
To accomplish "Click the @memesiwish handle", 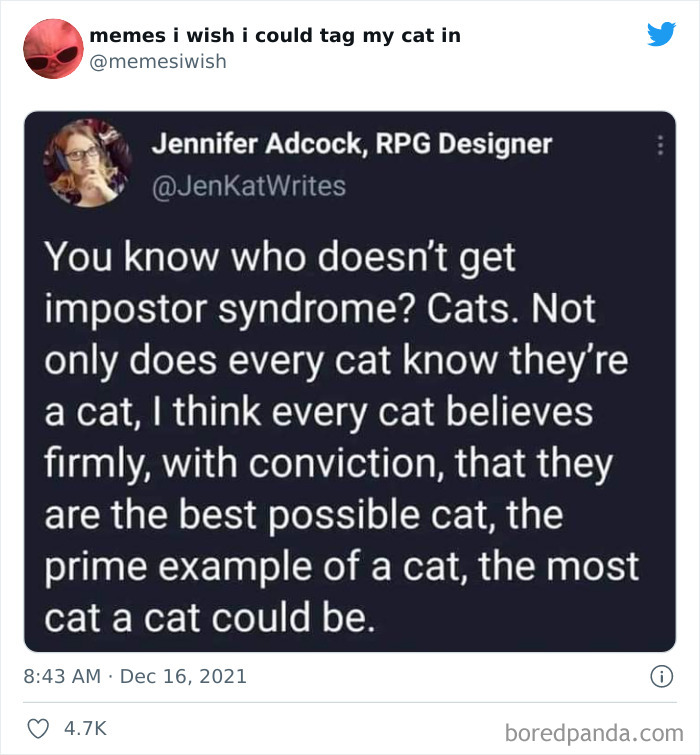I will [x=158, y=62].
